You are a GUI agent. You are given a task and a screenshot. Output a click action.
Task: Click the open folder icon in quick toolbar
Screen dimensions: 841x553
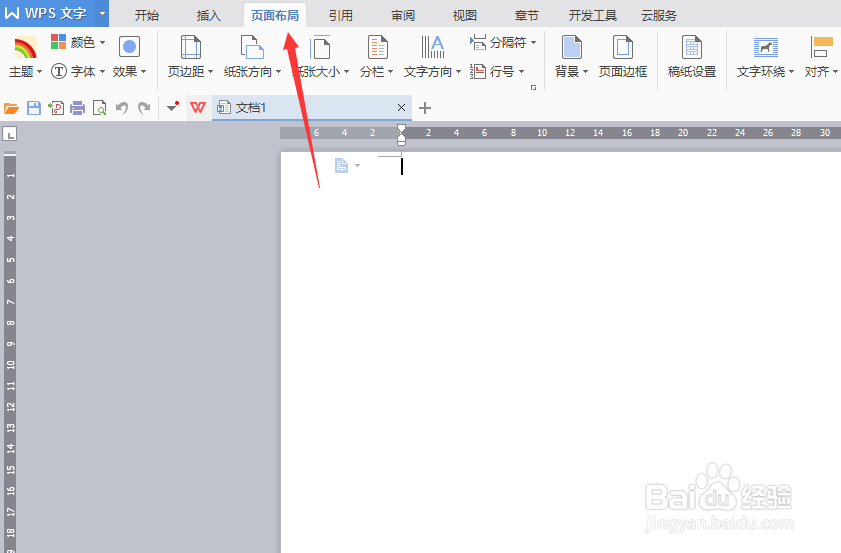[11, 108]
